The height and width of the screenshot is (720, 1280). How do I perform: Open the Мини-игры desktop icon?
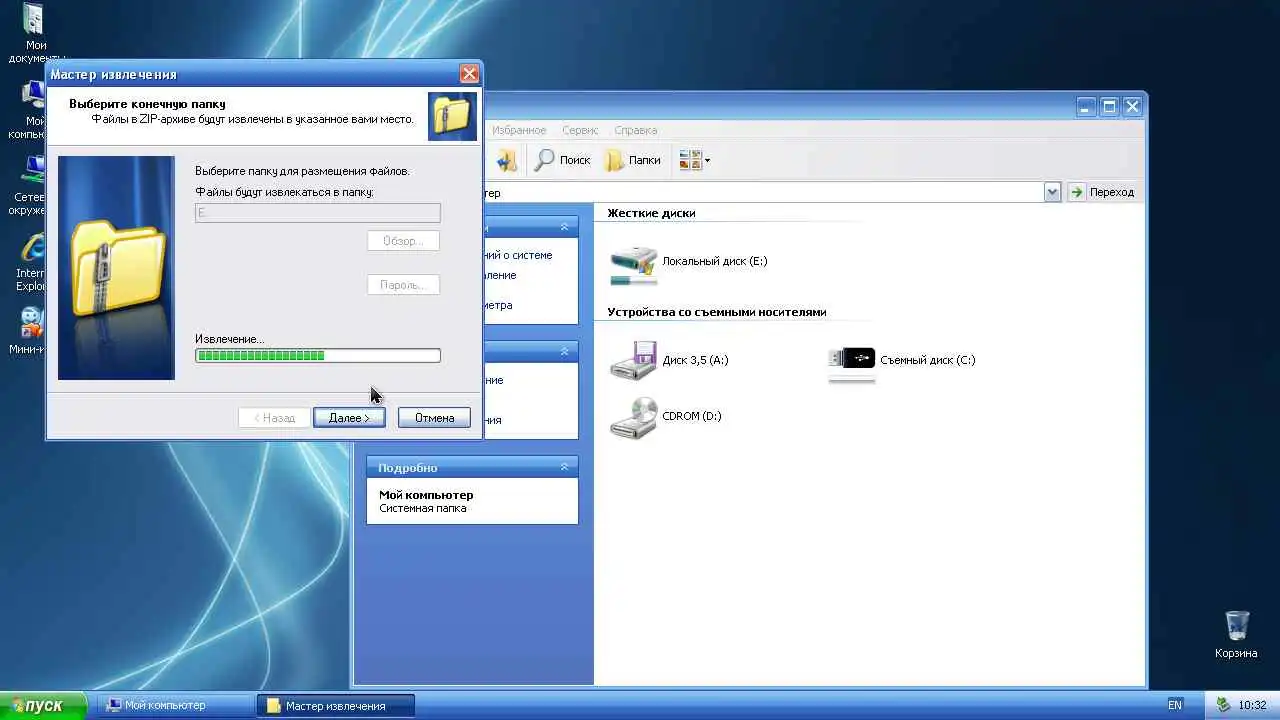click(x=30, y=331)
